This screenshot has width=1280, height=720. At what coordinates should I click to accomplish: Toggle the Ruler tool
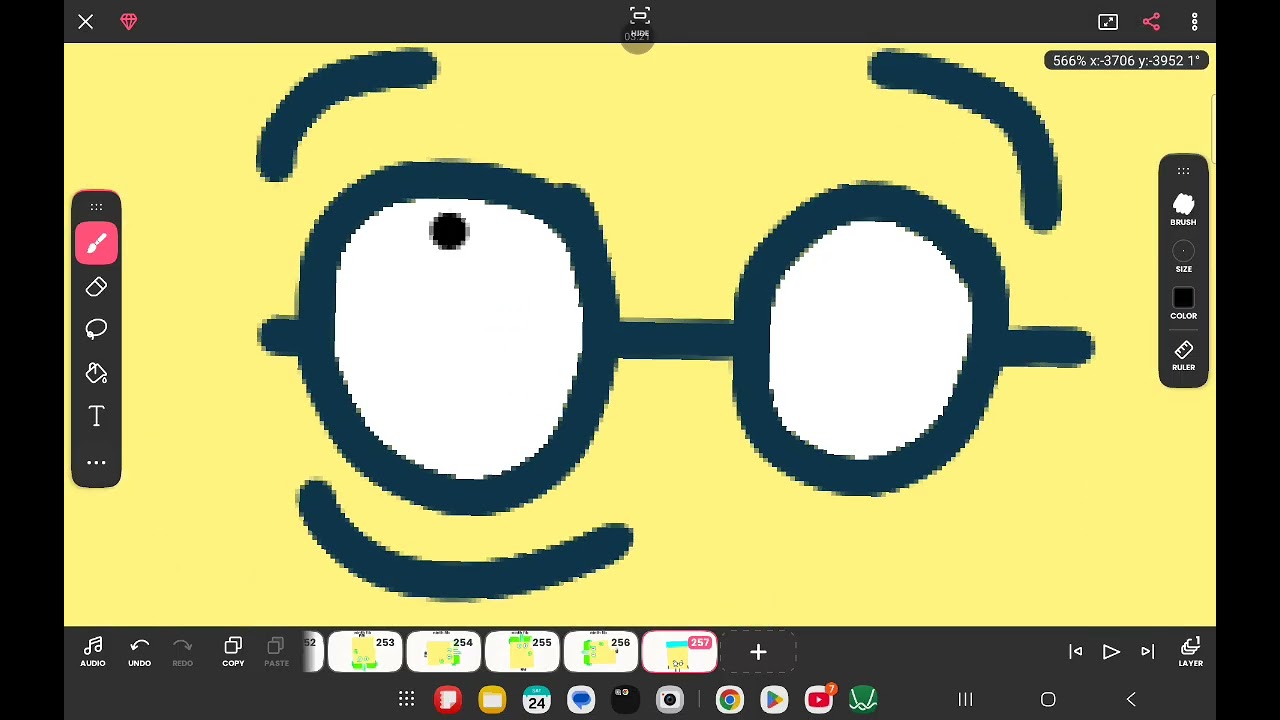click(x=1183, y=355)
